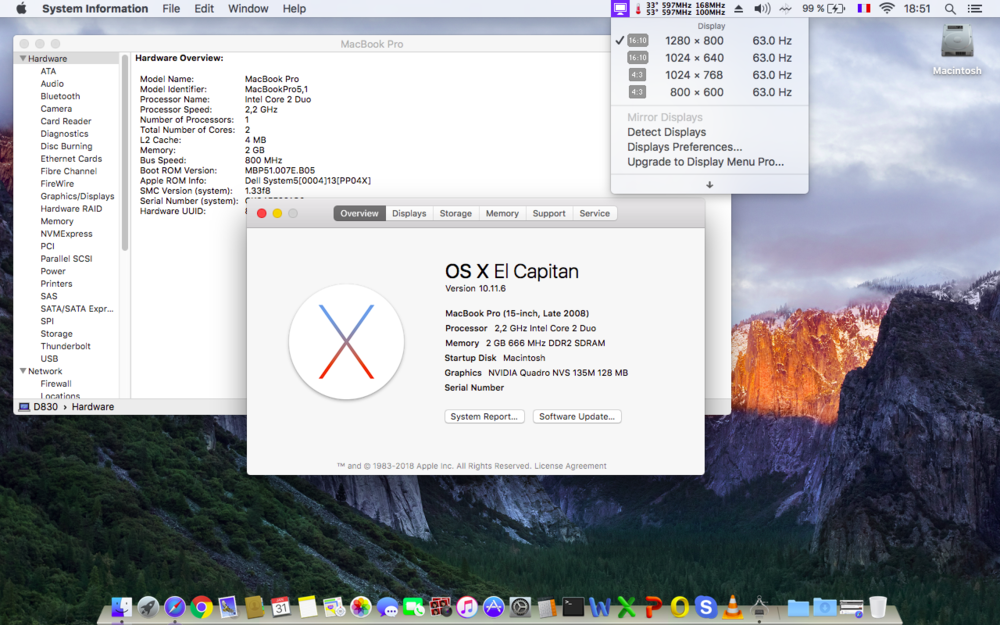Switch to the Displays tab
This screenshot has height=625, width=1000.
[x=409, y=214]
